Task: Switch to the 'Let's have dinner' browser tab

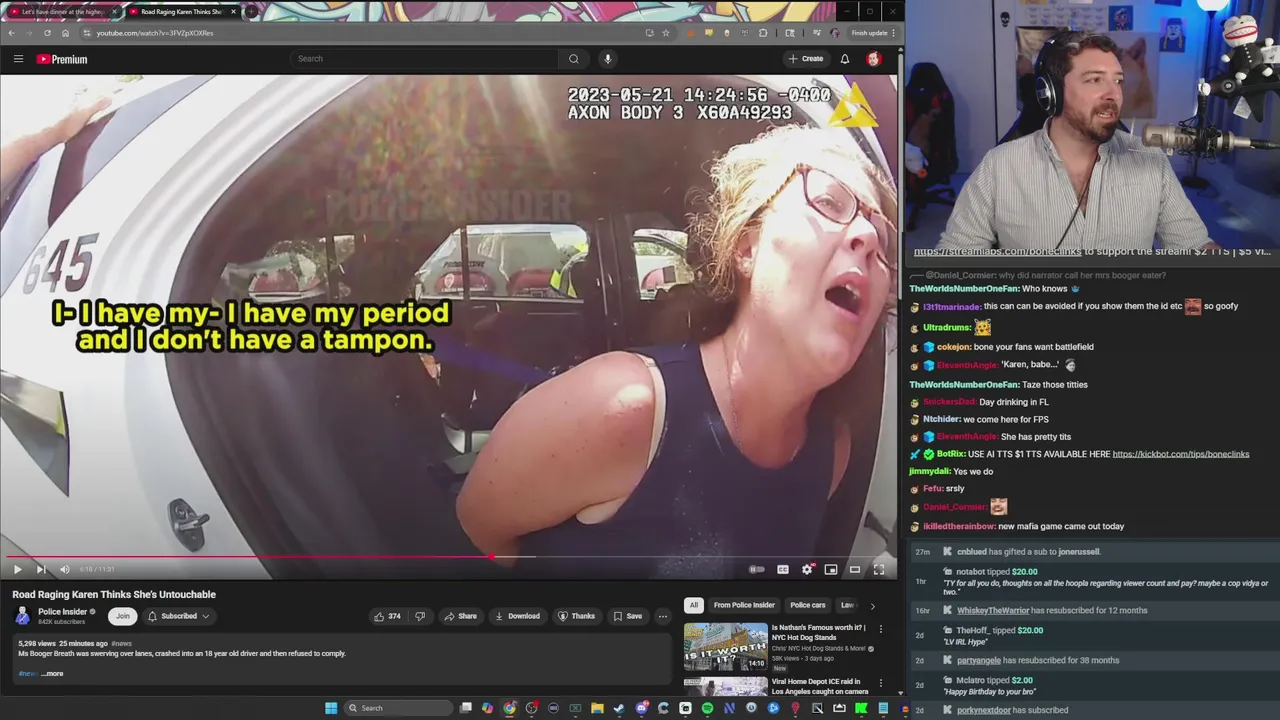Action: tap(62, 12)
